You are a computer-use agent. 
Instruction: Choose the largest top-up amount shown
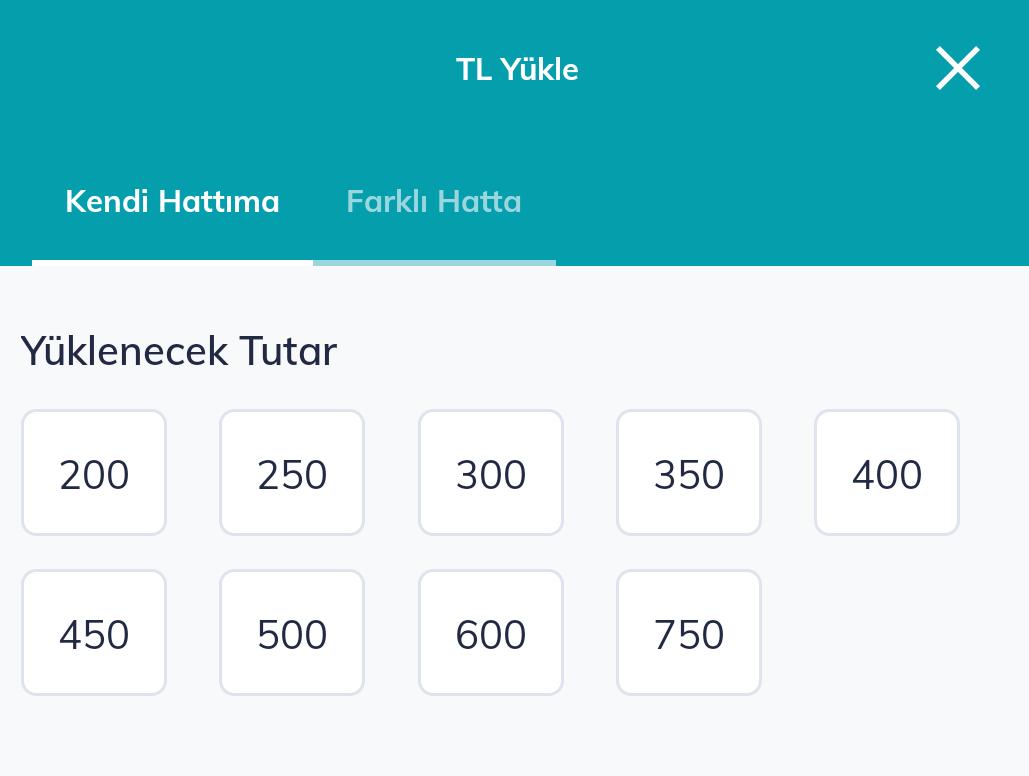(689, 632)
